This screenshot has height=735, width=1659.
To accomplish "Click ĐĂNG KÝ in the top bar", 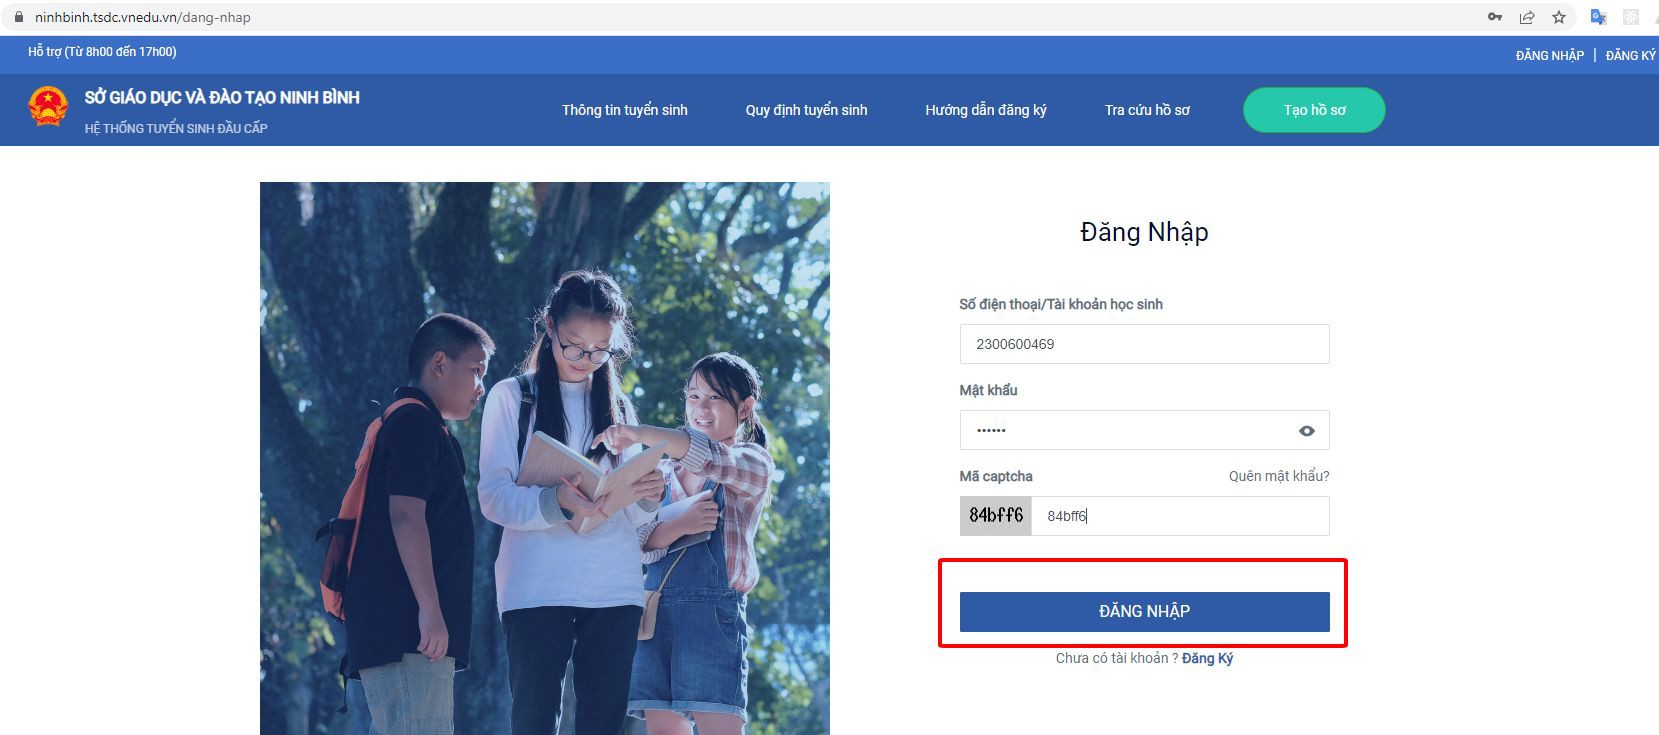I will [1630, 55].
